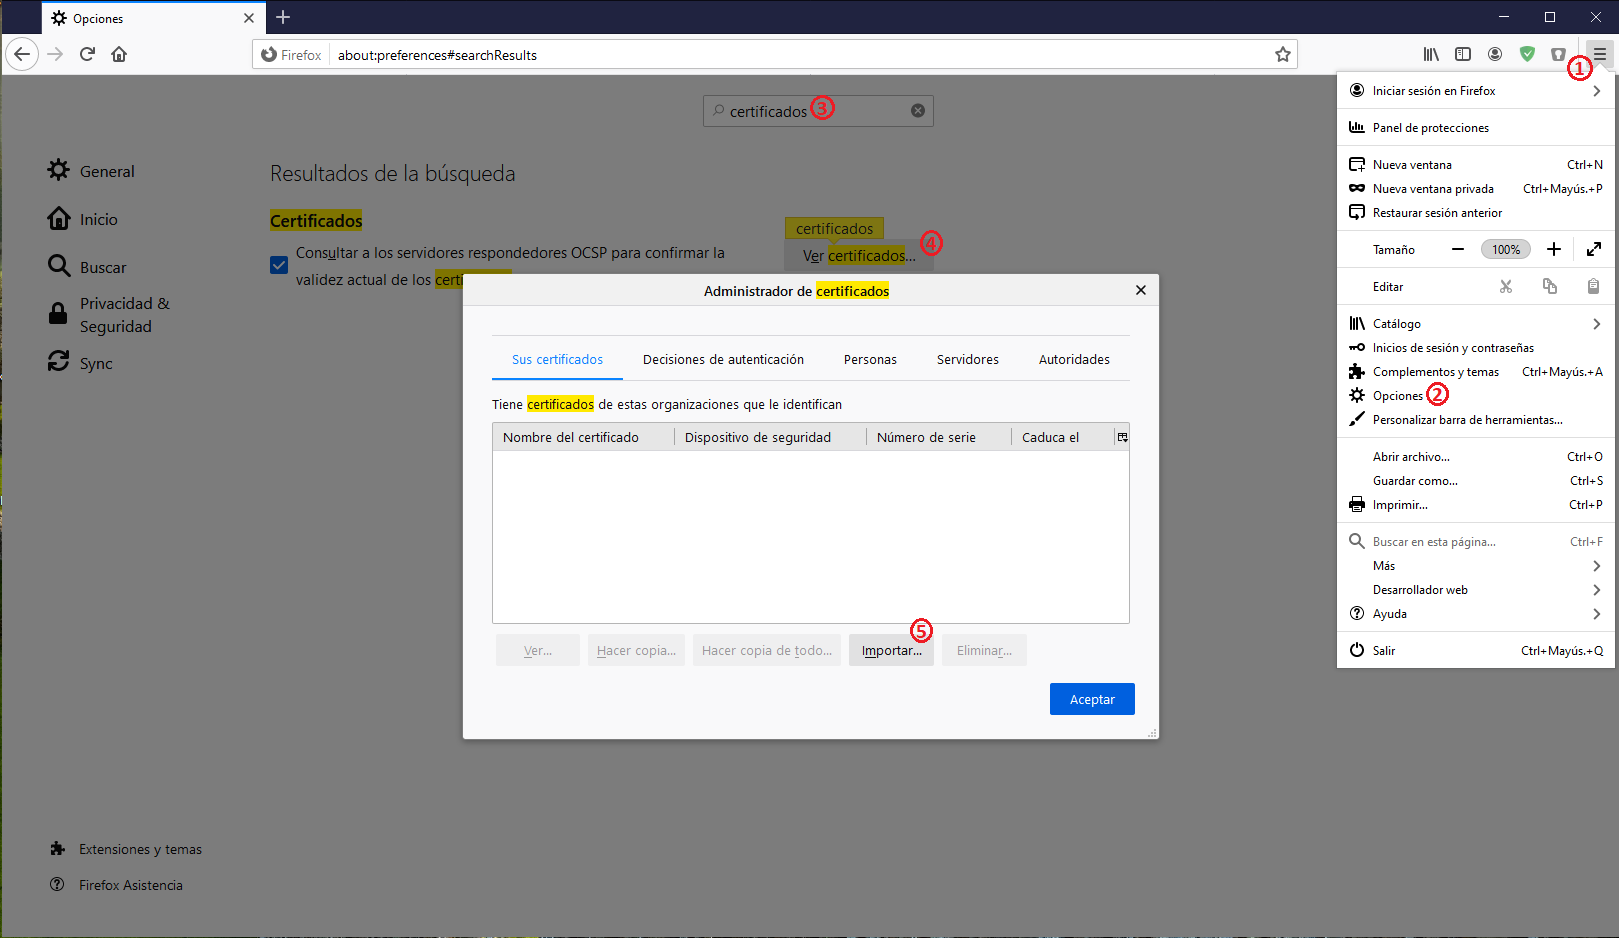Open the Library toolbar icon
The width and height of the screenshot is (1619, 938).
[x=1431, y=54]
